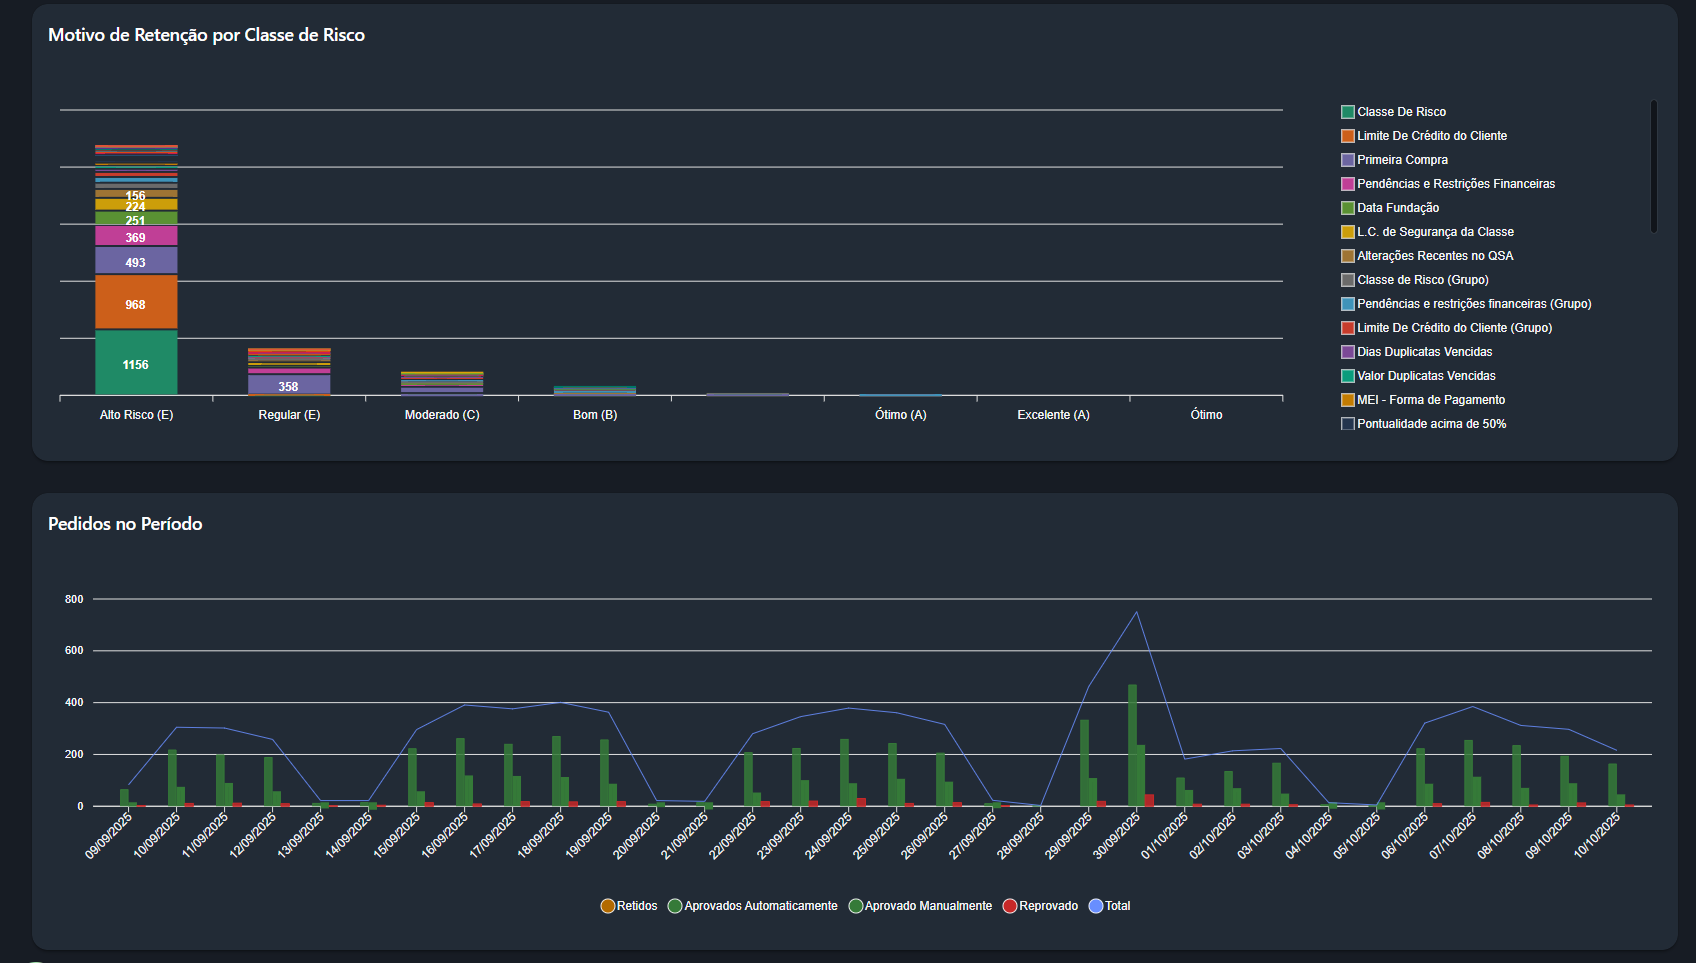Viewport: 1696px width, 963px height.
Task: Click the 358 segment in Regular bar
Action: pyautogui.click(x=289, y=385)
